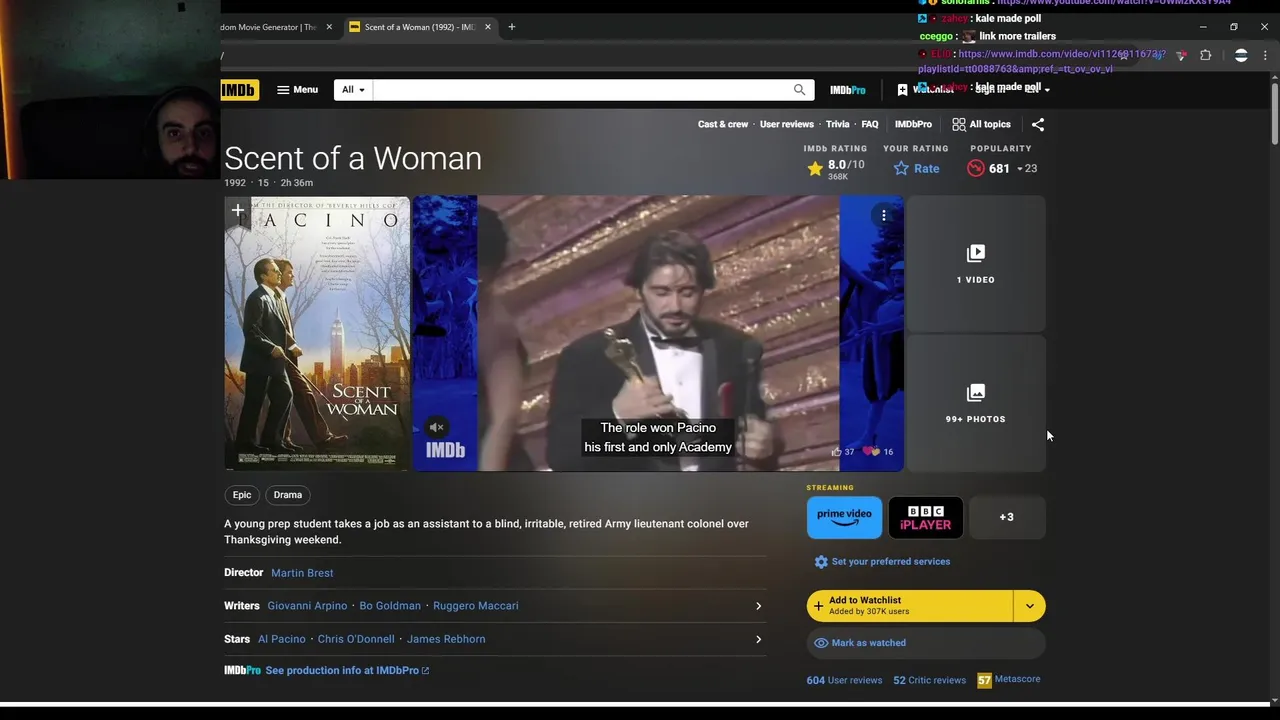1280x720 pixels.
Task: Click Add to Watchlist button
Action: pyautogui.click(x=910, y=606)
